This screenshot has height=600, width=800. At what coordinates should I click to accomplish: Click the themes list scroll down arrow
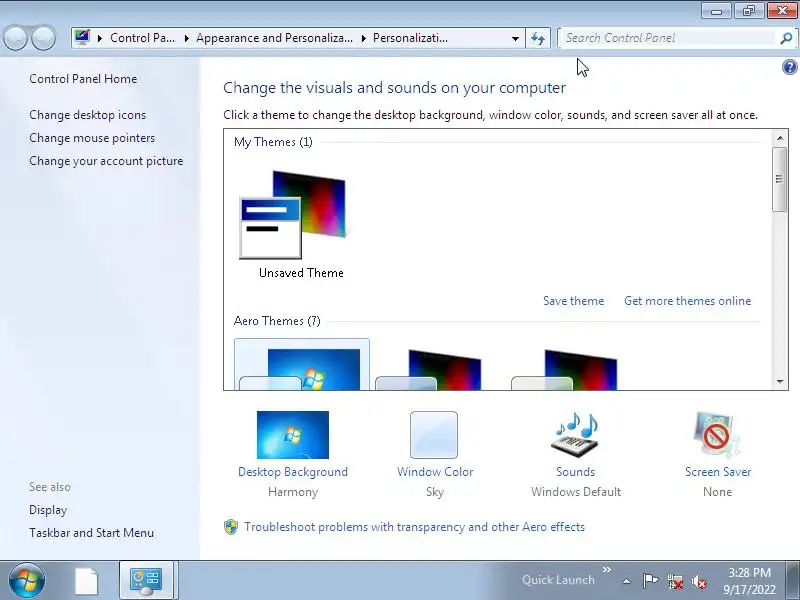tap(780, 382)
